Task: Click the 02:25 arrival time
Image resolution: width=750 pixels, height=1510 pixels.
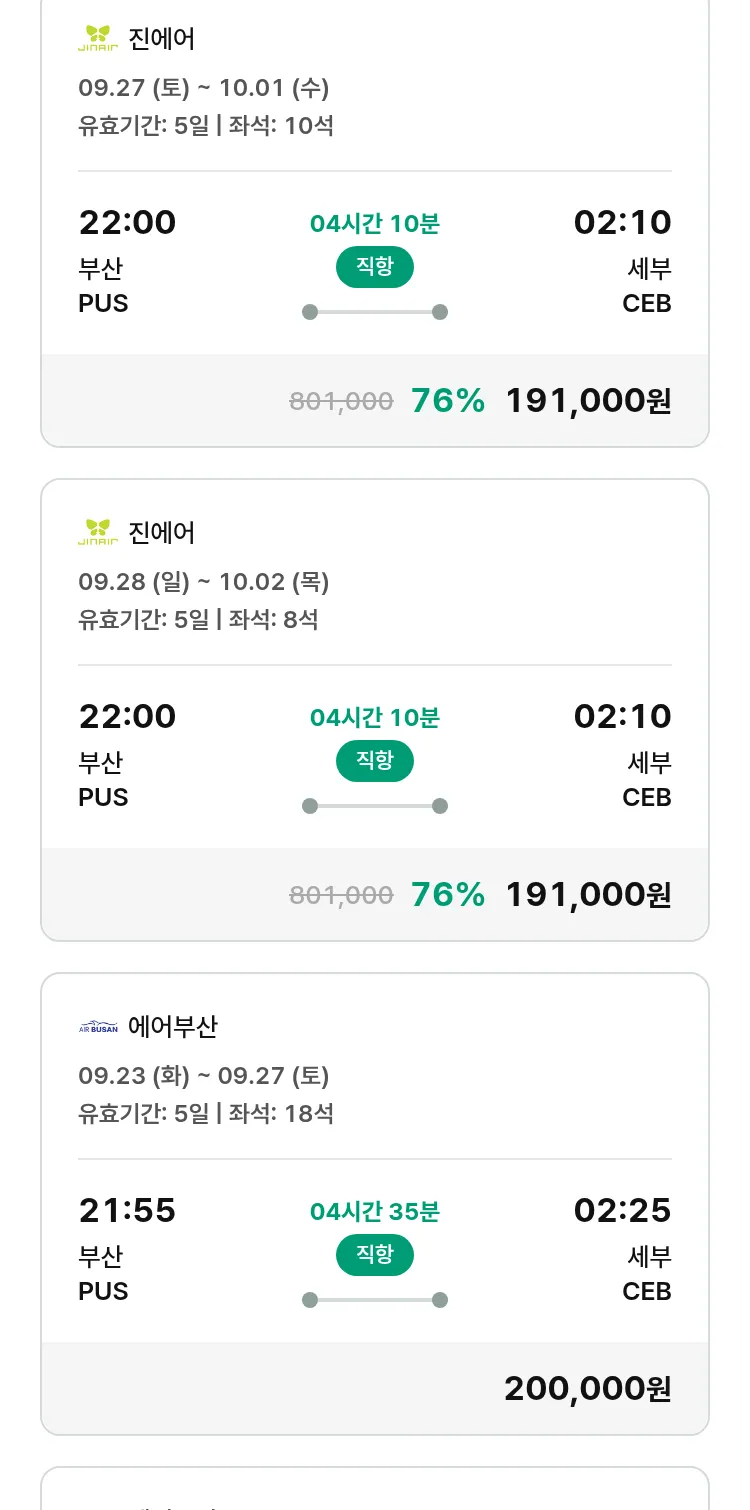Action: tap(622, 1211)
